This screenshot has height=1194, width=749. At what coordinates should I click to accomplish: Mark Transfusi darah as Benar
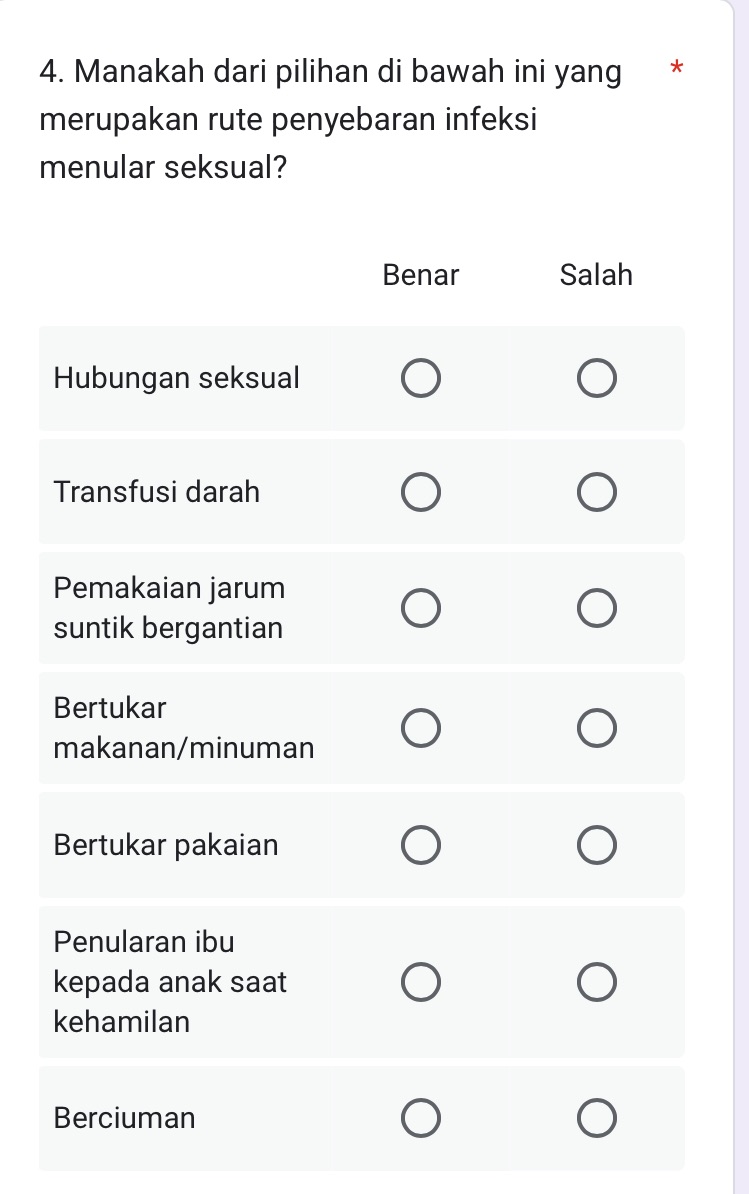(x=420, y=491)
